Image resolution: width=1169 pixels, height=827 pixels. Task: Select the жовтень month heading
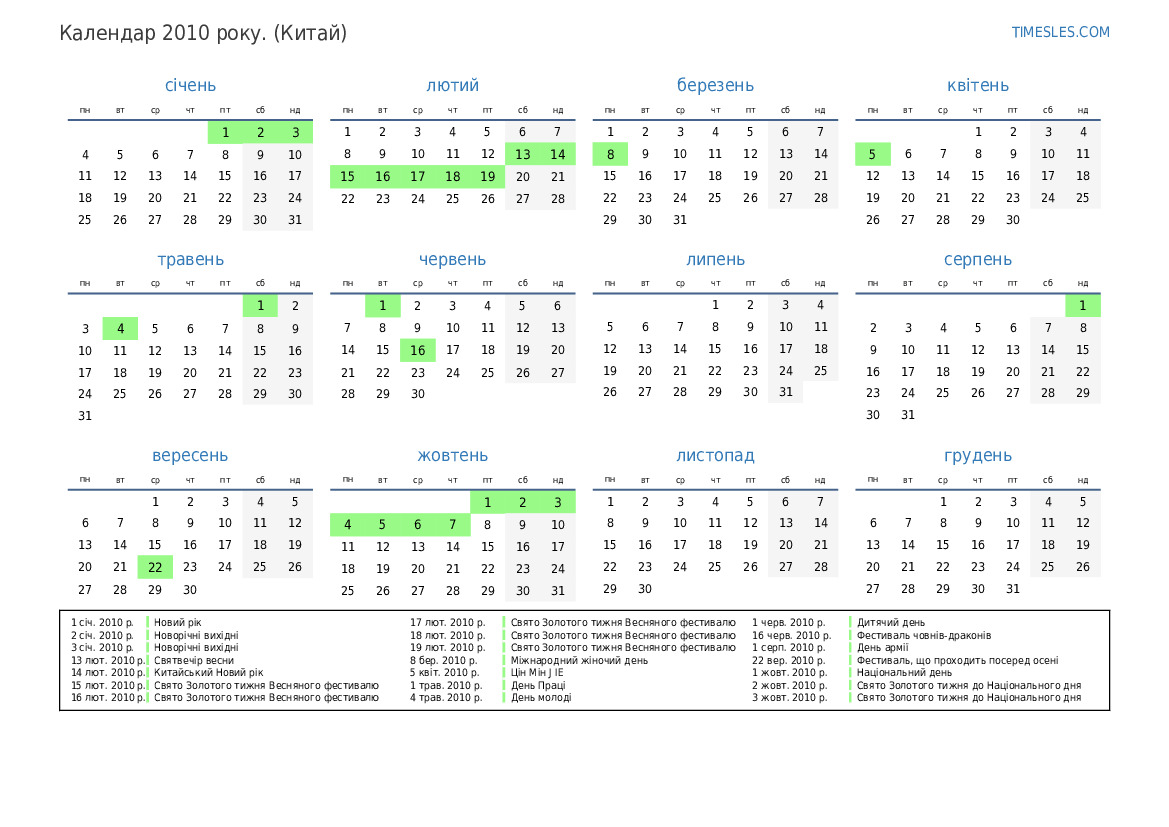(452, 456)
